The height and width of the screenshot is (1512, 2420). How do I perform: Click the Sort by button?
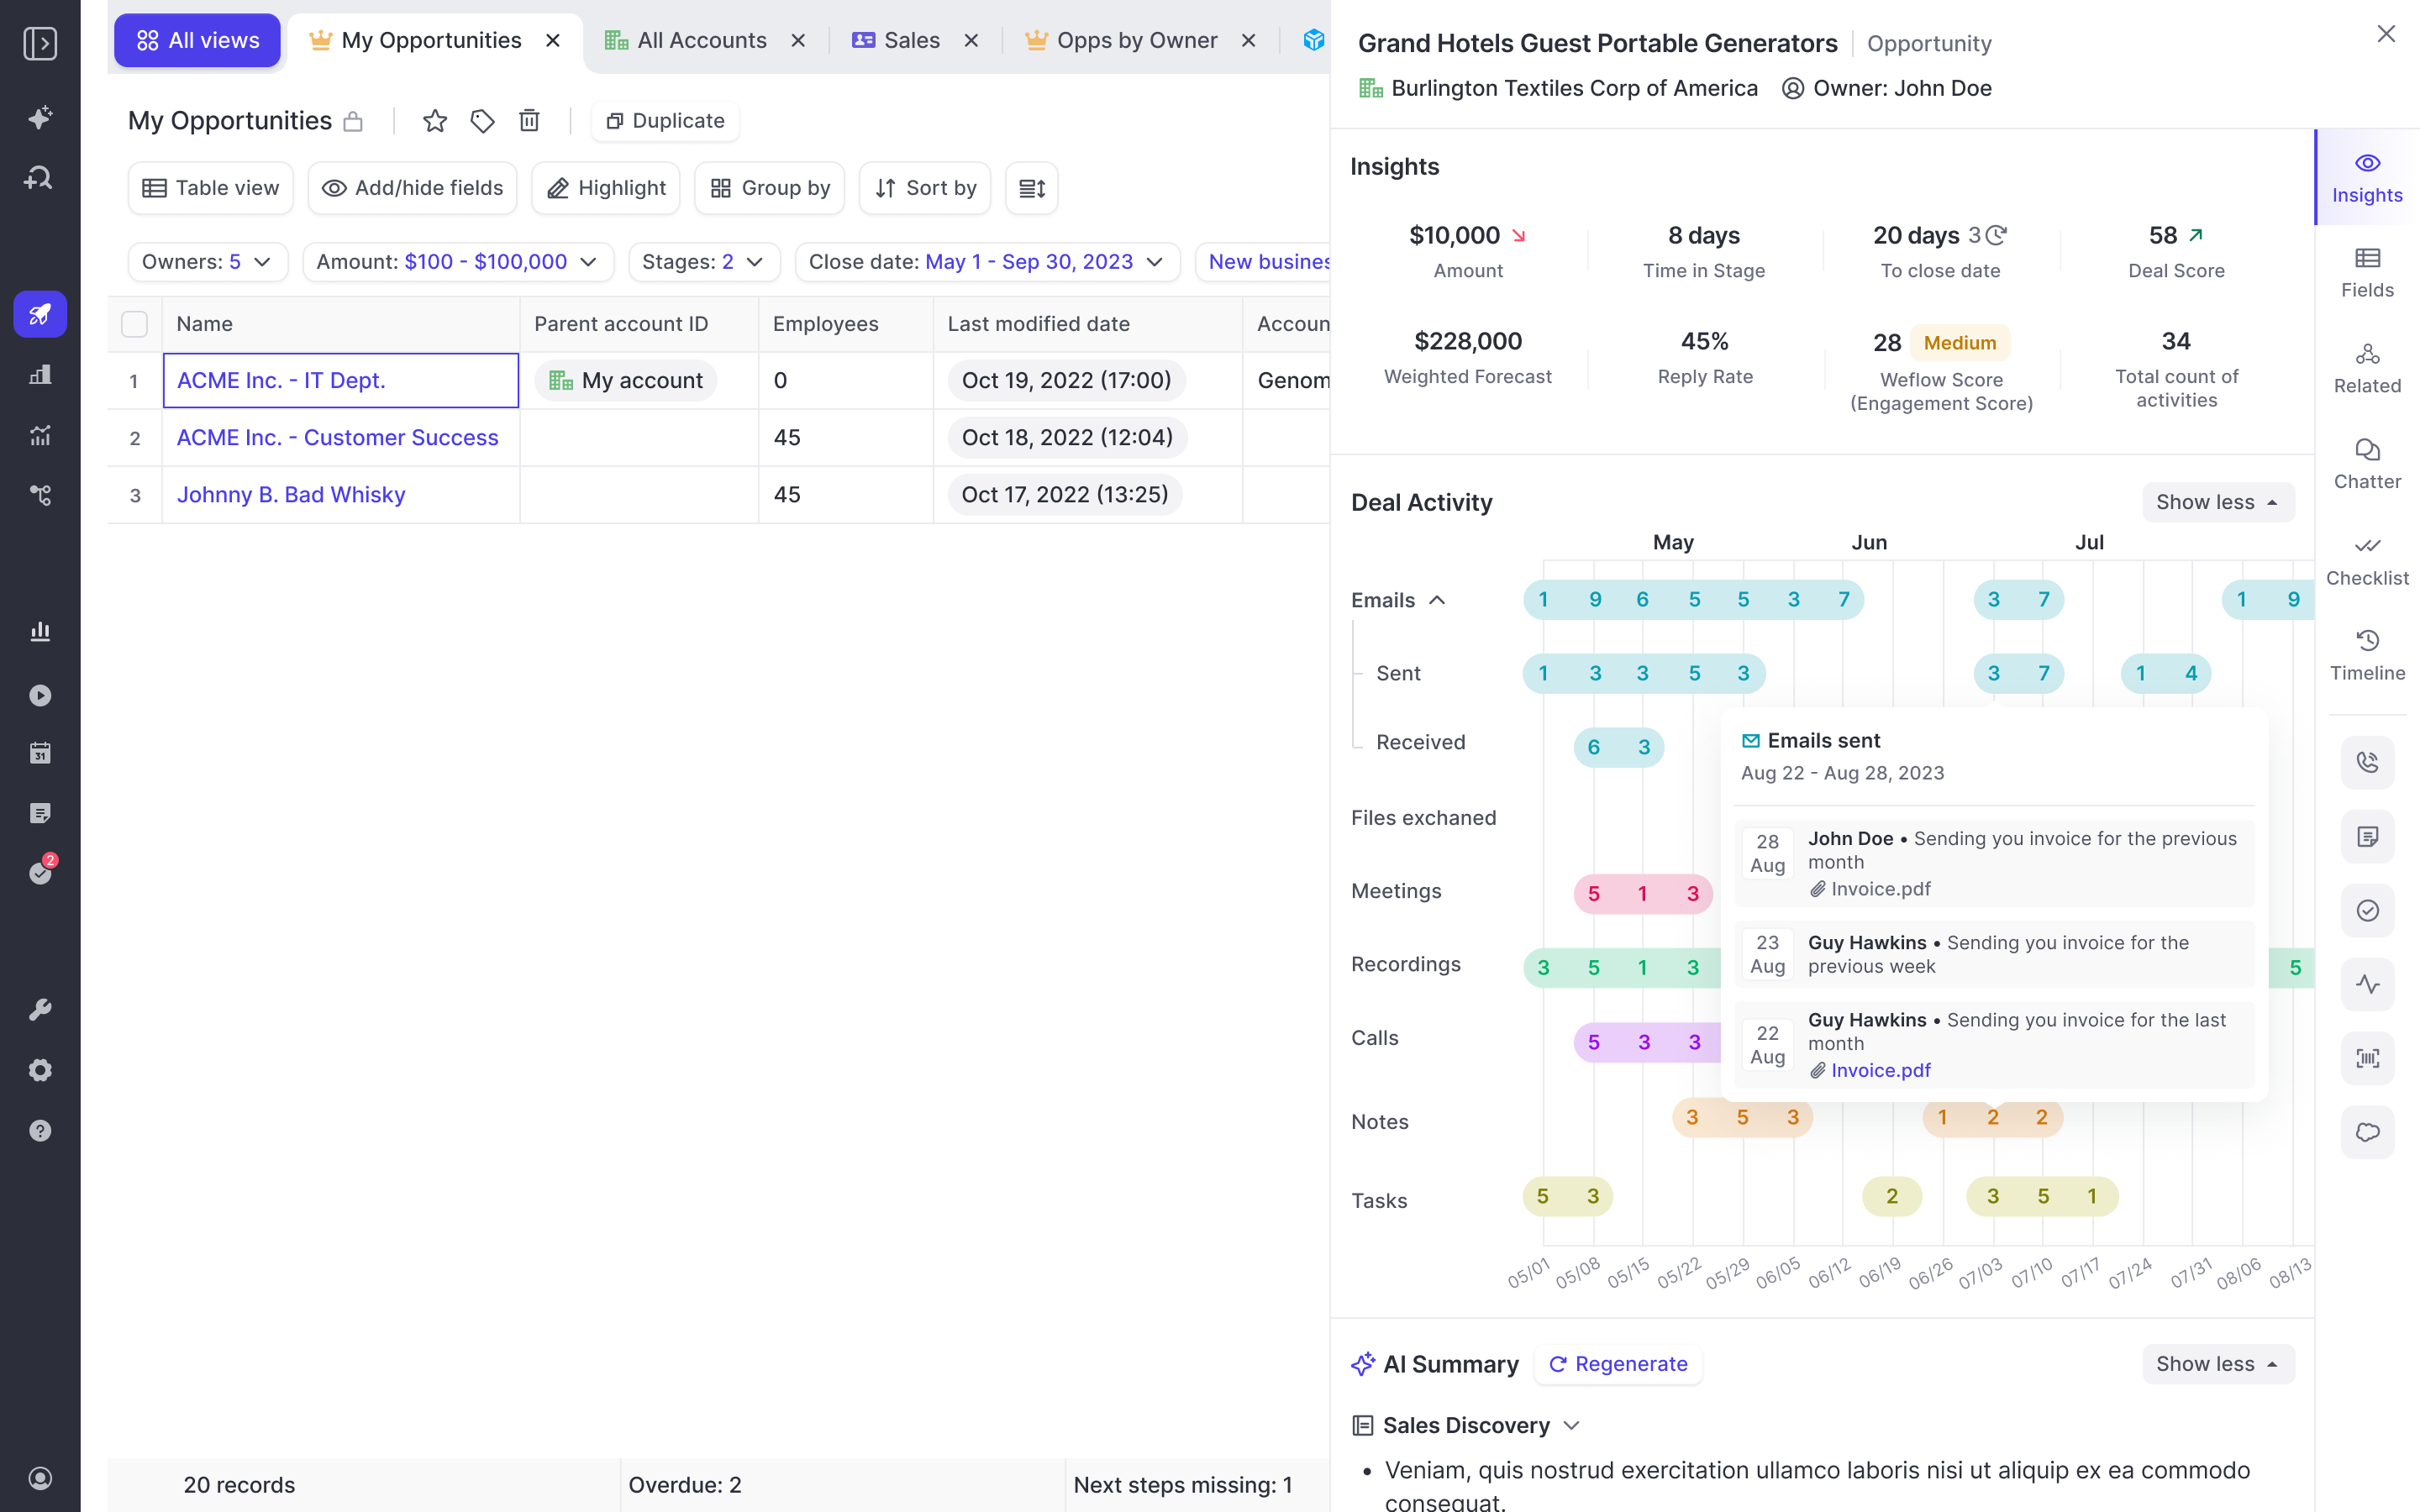pyautogui.click(x=925, y=188)
